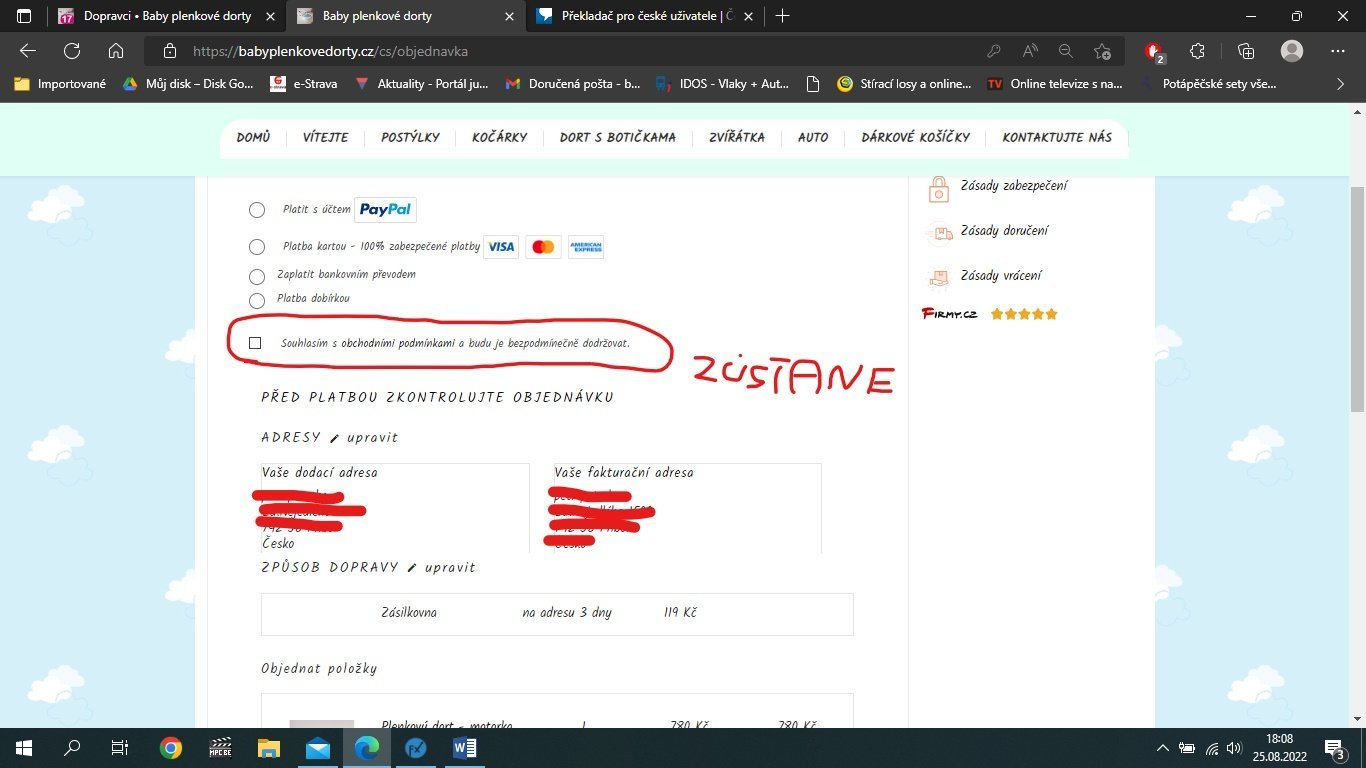1366x768 pixels.
Task: Click the Zásilkovna shipping row text
Action: coord(409,612)
